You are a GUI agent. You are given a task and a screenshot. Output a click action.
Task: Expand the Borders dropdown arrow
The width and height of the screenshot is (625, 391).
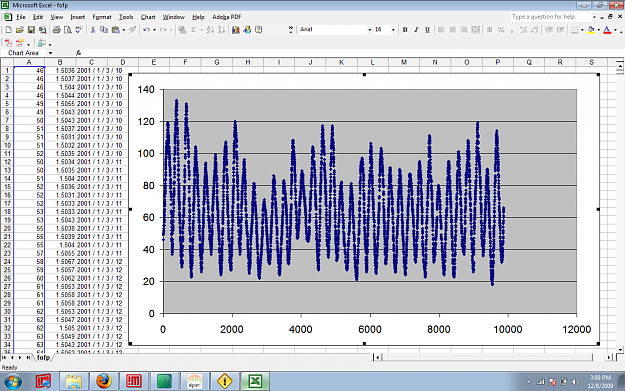[582, 30]
